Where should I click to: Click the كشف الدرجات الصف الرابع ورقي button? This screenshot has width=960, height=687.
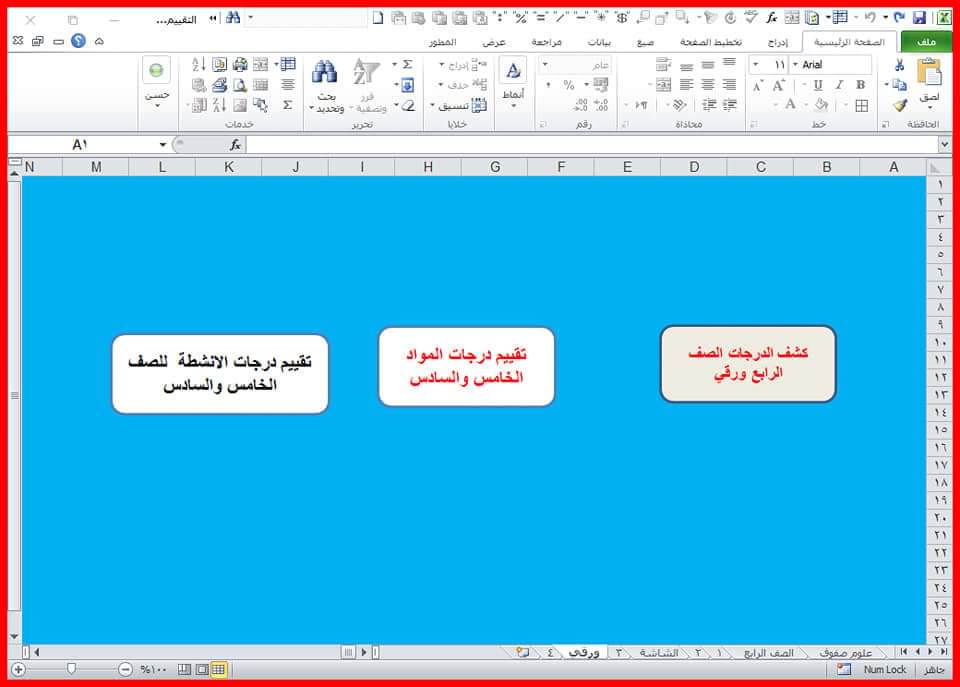(748, 364)
